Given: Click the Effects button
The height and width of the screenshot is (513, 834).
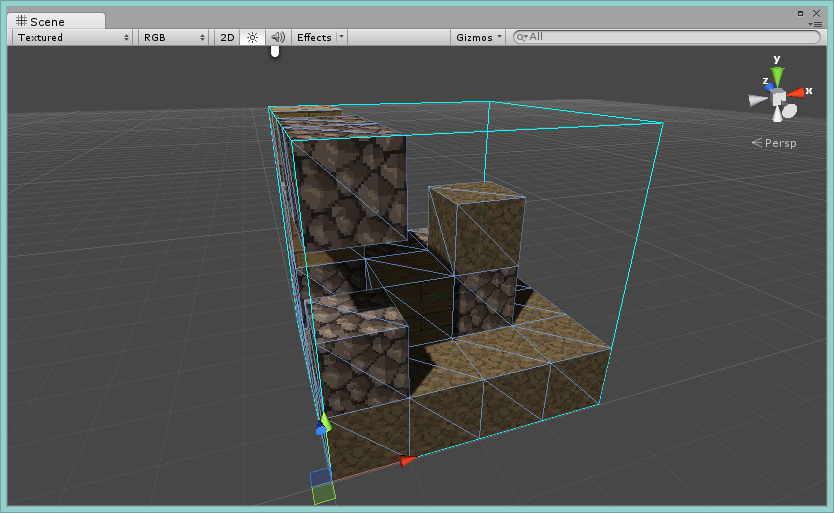Looking at the screenshot, I should (x=314, y=37).
